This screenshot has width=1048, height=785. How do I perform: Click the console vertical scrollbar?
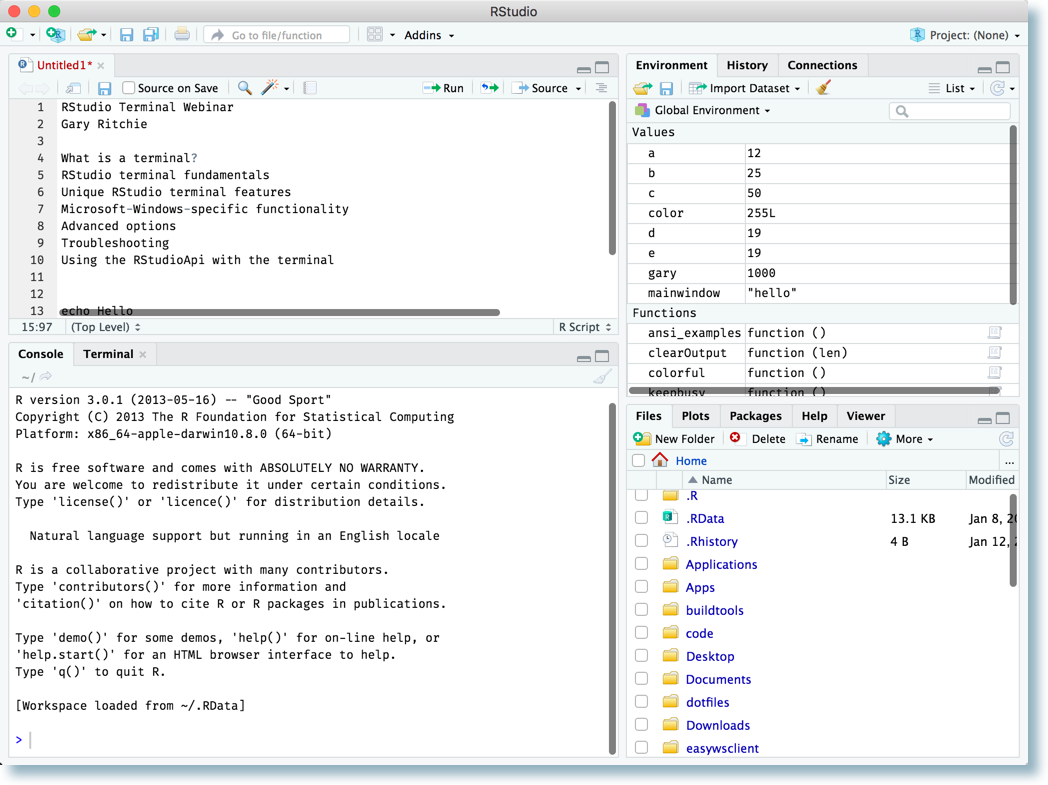tap(612, 578)
